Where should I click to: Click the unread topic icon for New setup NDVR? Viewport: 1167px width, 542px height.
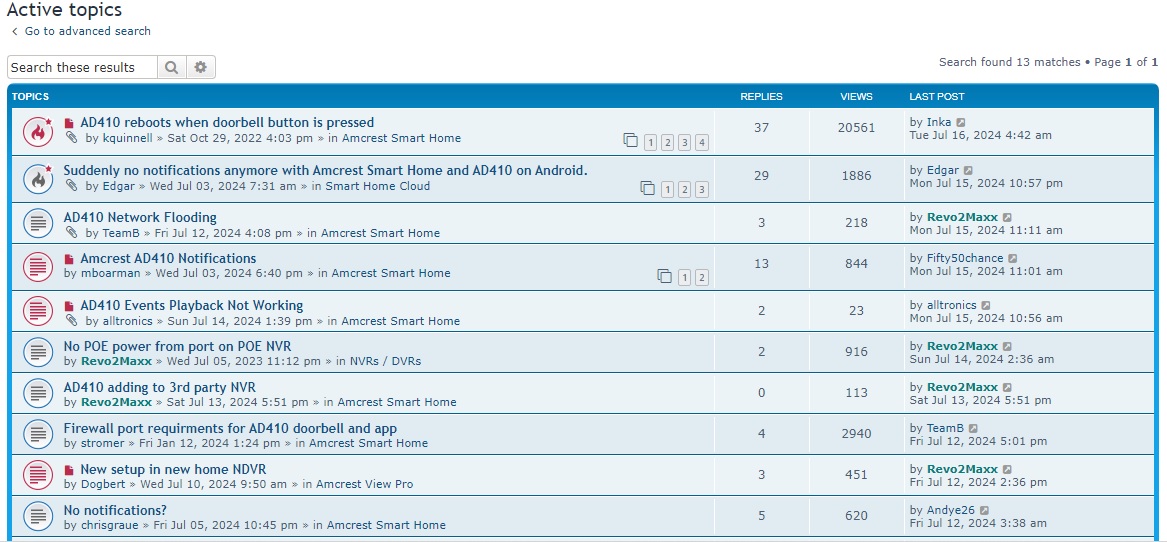37,475
